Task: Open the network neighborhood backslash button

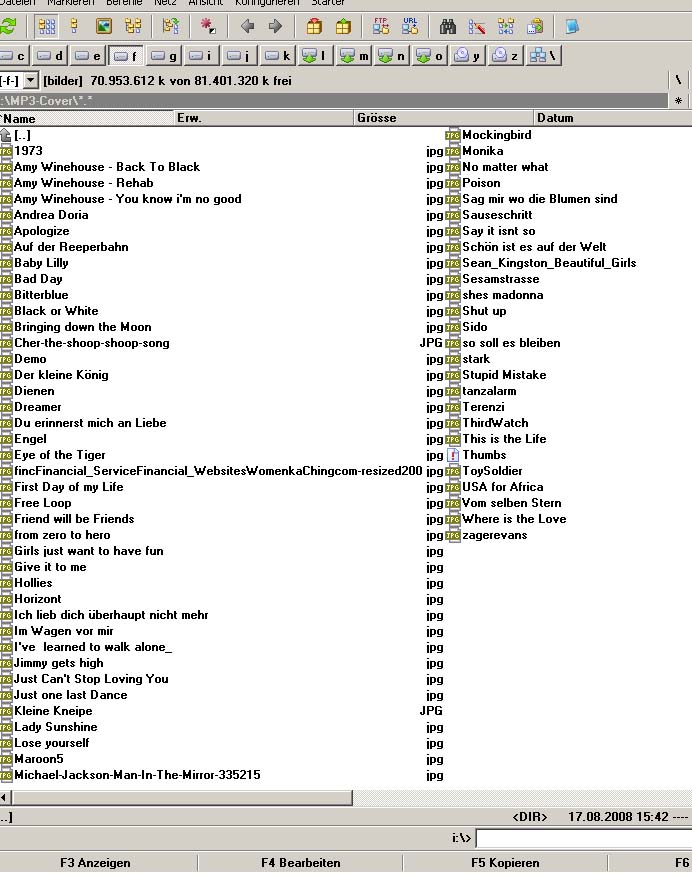Action: (543, 56)
